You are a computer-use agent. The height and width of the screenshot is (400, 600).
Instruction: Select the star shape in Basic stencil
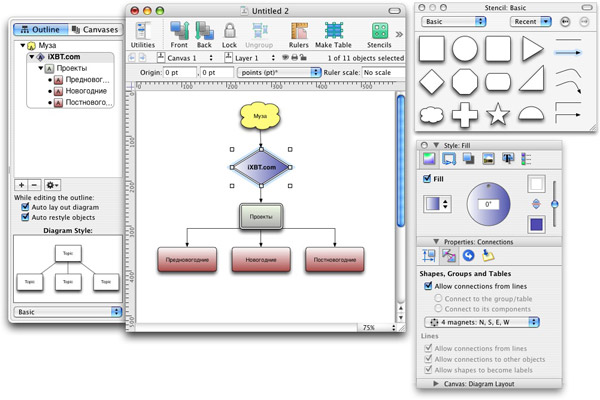[x=497, y=114]
